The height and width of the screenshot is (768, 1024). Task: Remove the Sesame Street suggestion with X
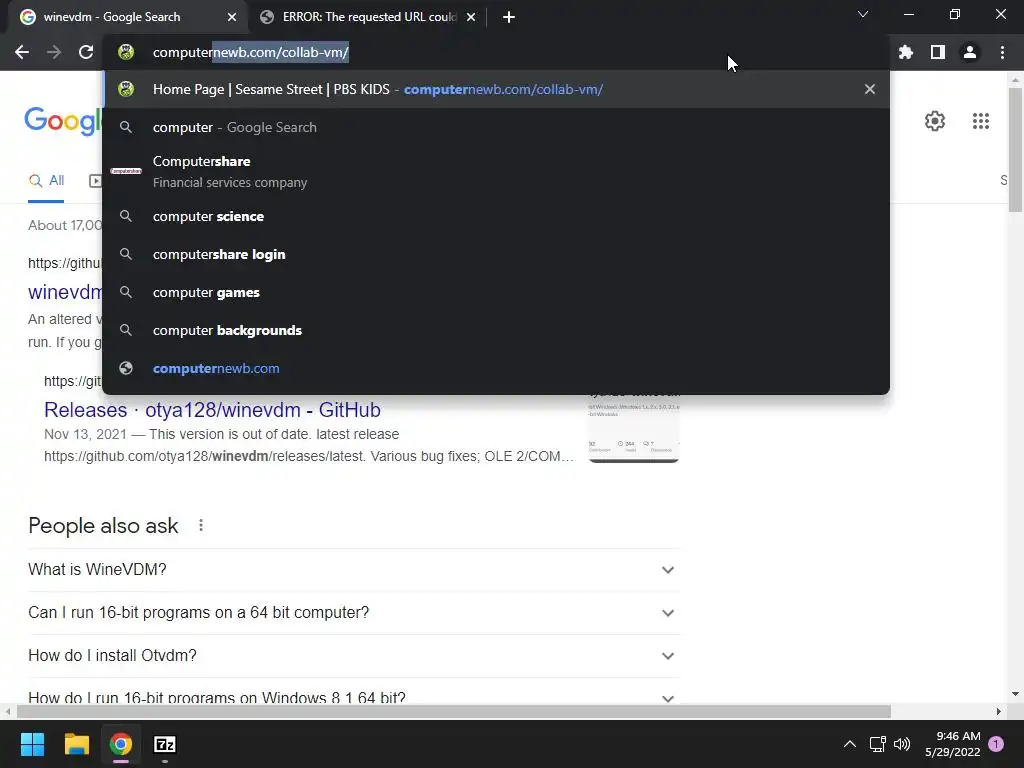click(x=869, y=89)
